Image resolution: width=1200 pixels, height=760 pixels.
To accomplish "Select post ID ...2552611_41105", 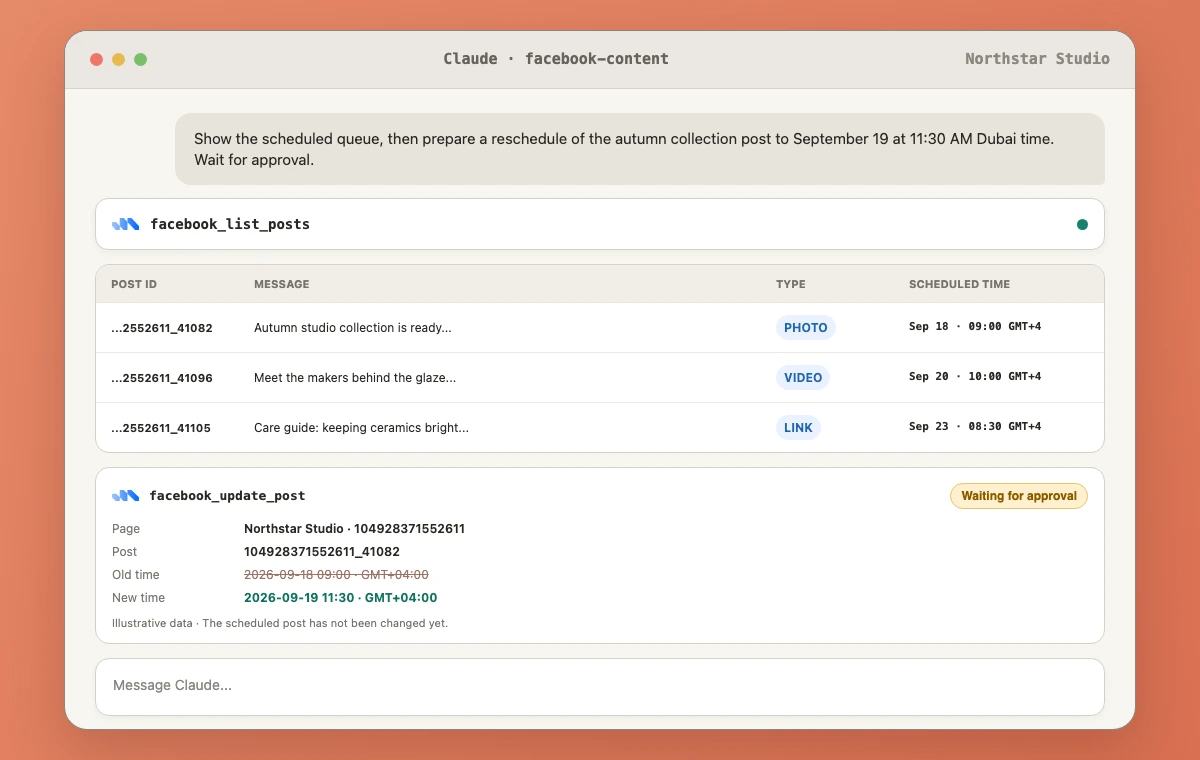I will click(x=162, y=428).
